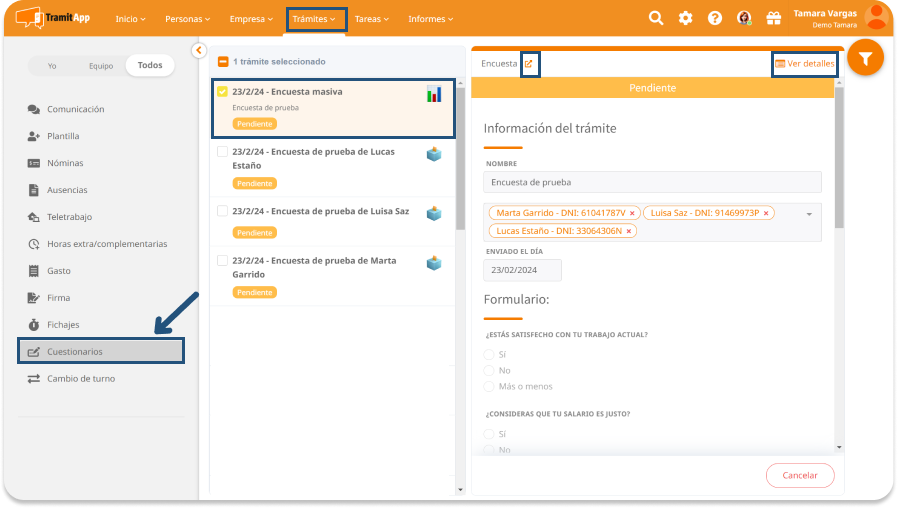Remove Marta Garrido tag with x

point(632,213)
